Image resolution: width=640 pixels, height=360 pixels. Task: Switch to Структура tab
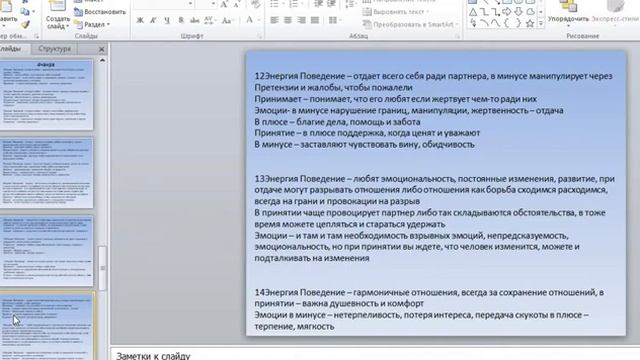(x=55, y=49)
